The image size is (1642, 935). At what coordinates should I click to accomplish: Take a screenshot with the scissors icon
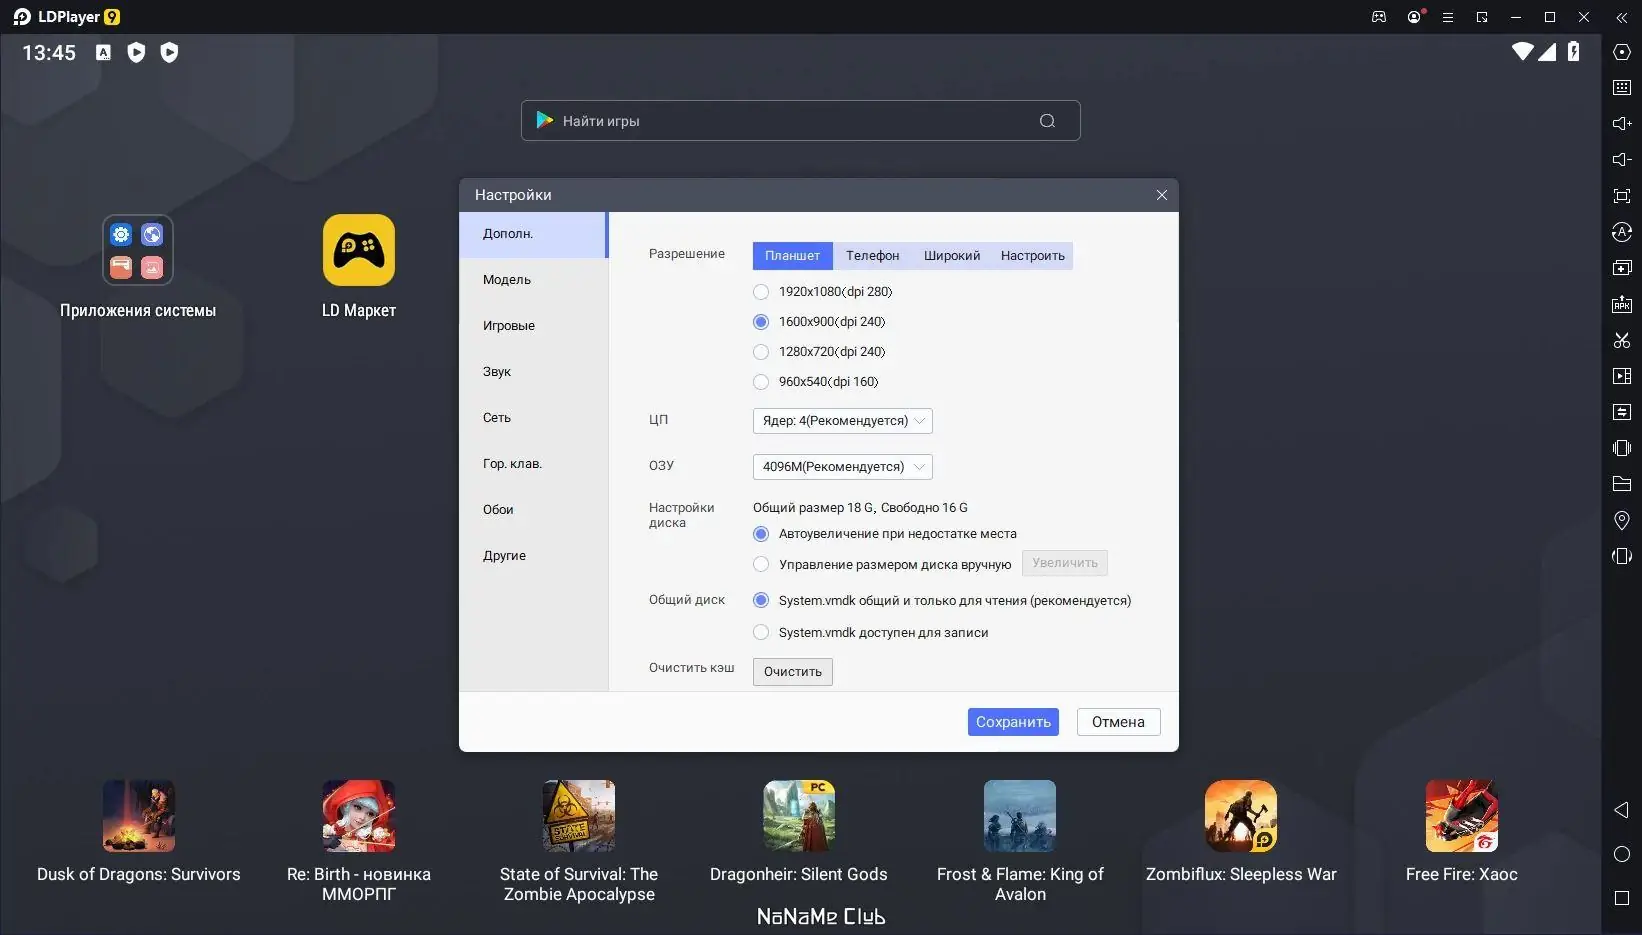1622,340
